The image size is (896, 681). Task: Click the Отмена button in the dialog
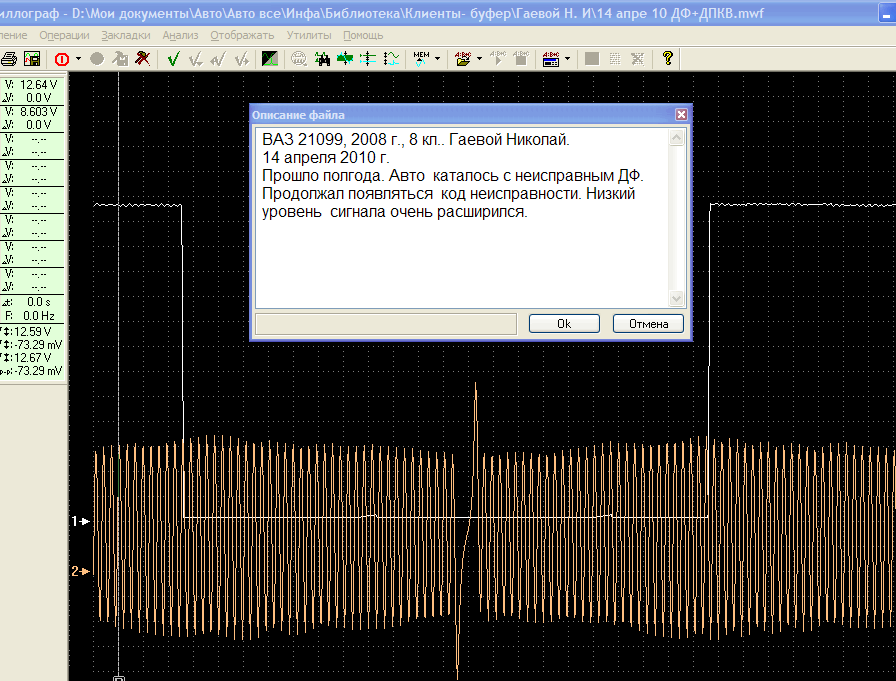coord(649,324)
